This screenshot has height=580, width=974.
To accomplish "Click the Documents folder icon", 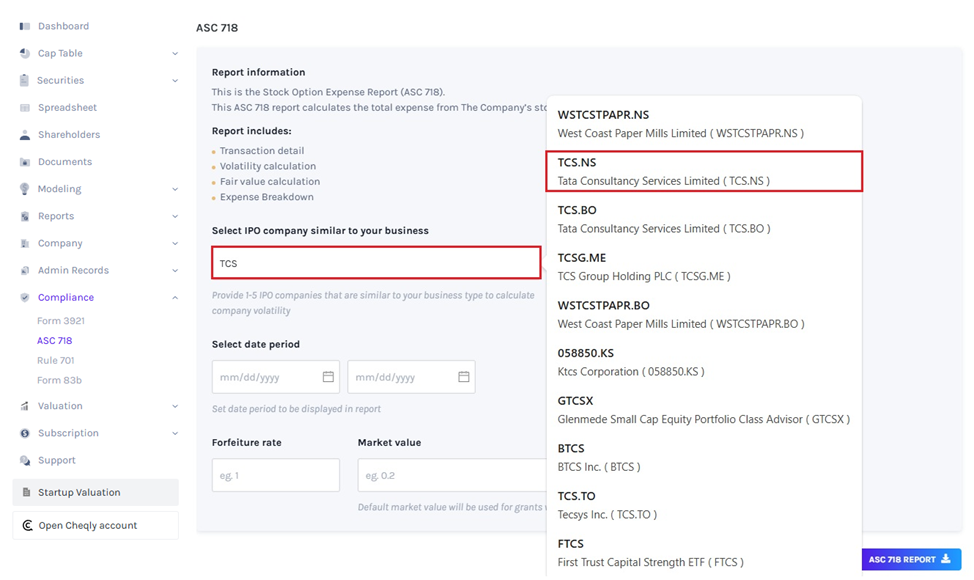I will tap(25, 162).
